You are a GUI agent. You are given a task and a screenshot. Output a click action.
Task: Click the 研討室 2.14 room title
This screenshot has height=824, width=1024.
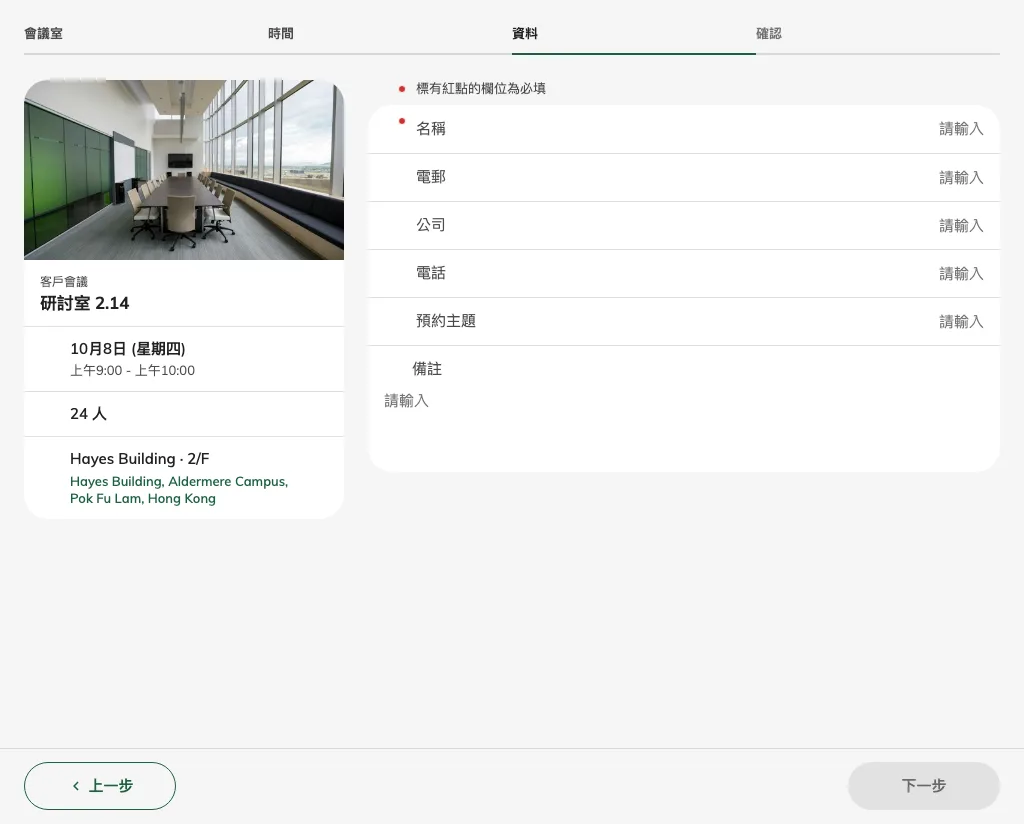[85, 303]
